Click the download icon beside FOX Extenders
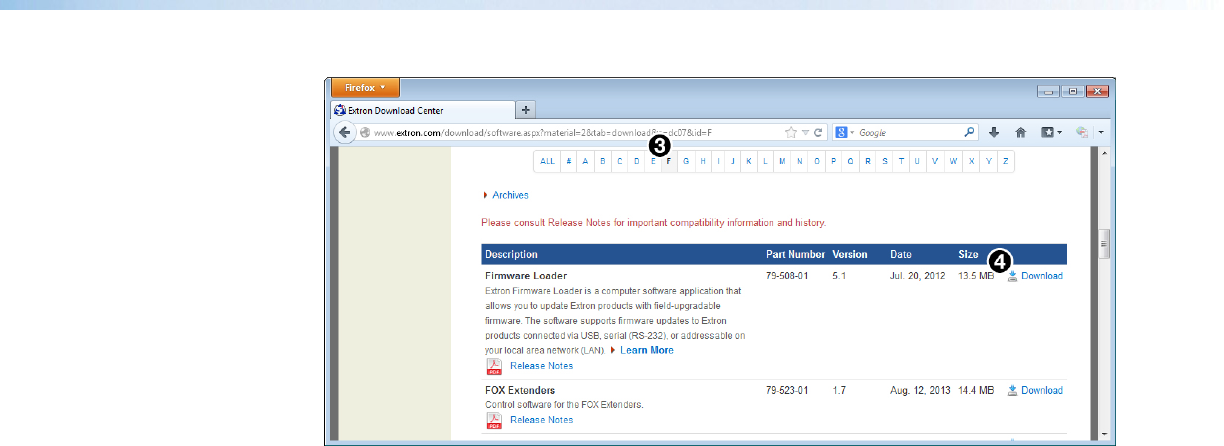Screen dimensions: 1224x446 coord(1012,390)
